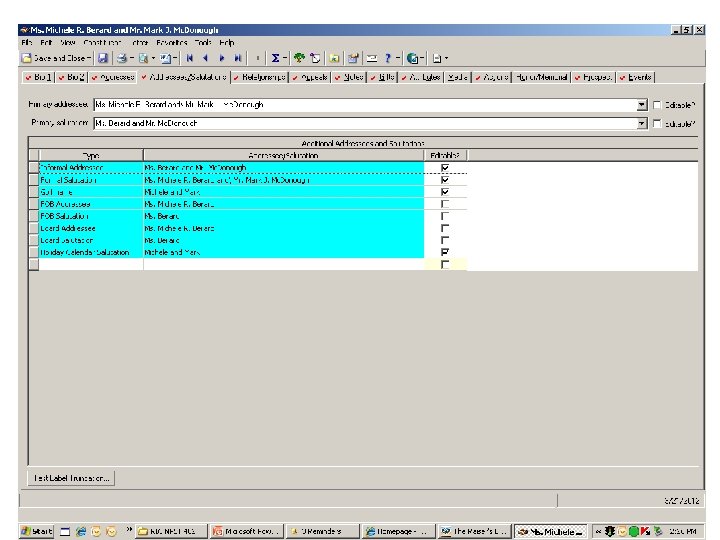Open the File menu
The width and height of the screenshot is (720, 540).
(27, 42)
